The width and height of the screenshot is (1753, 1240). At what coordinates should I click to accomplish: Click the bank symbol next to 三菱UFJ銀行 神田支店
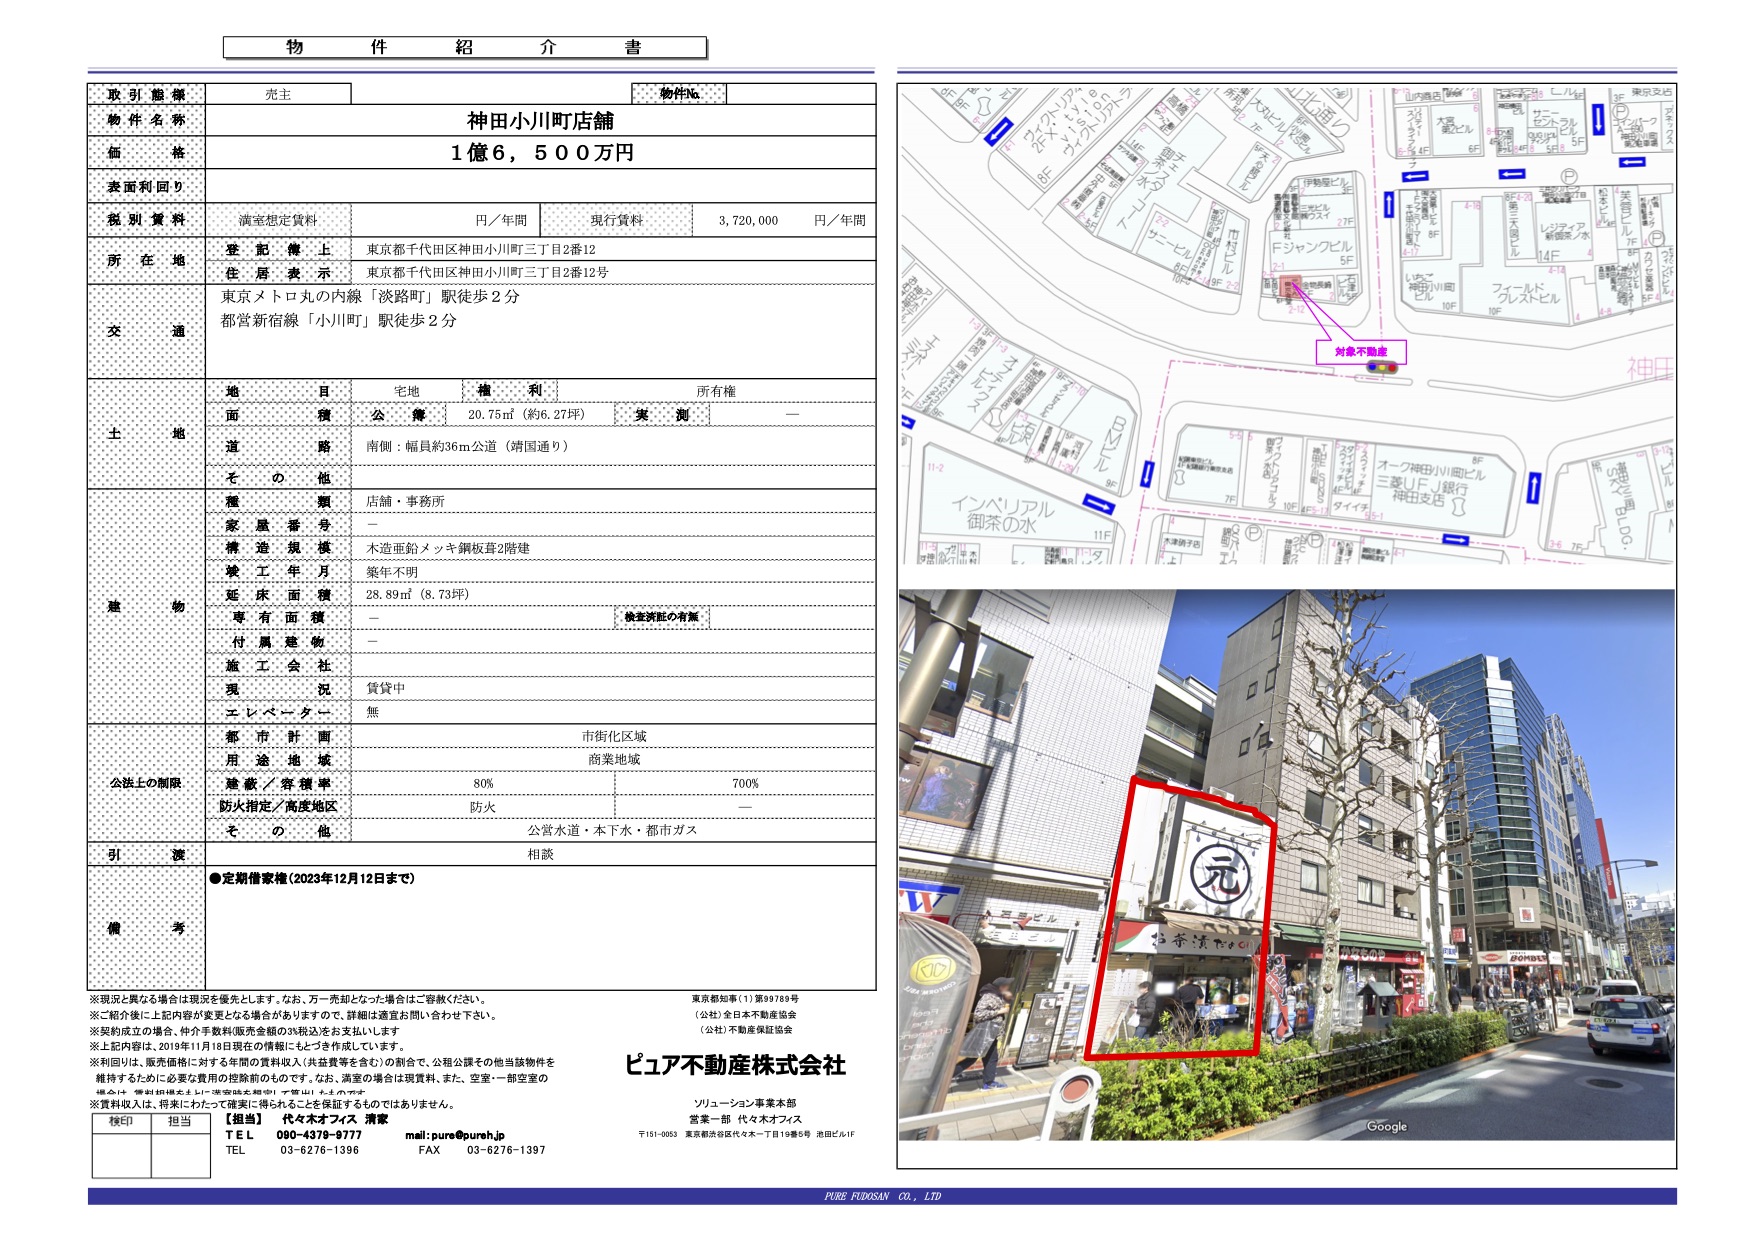click(x=1457, y=508)
